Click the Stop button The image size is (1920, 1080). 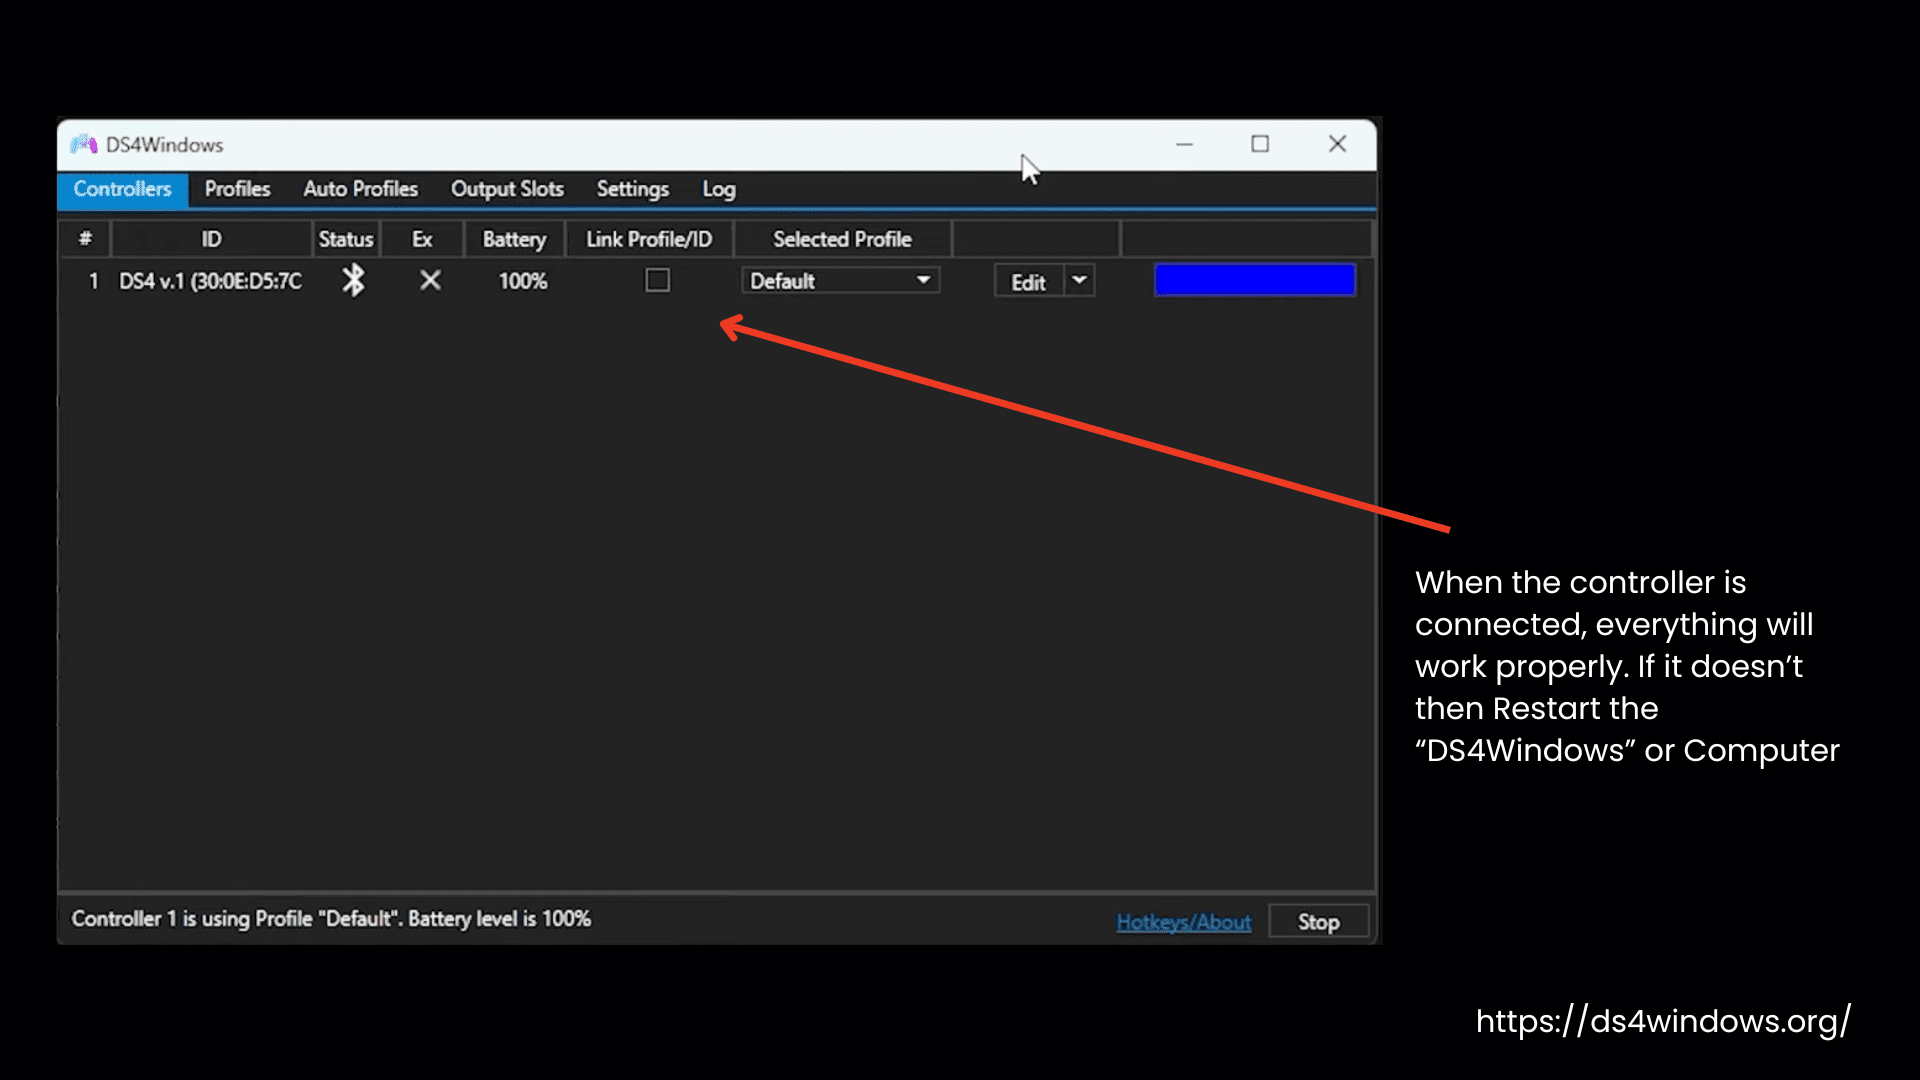pyautogui.click(x=1318, y=922)
